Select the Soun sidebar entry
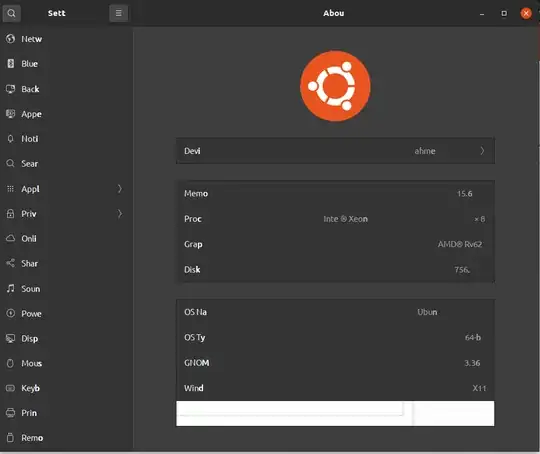Image resolution: width=540 pixels, height=454 pixels. pyautogui.click(x=67, y=289)
